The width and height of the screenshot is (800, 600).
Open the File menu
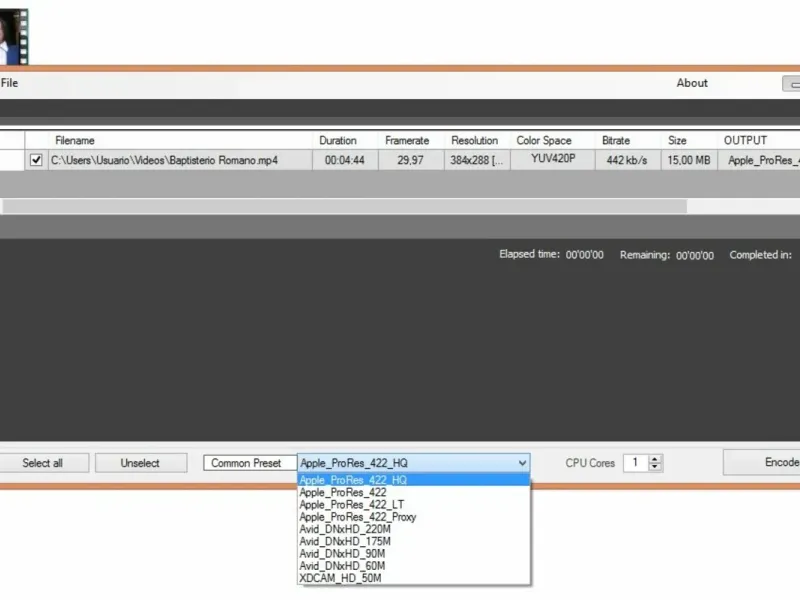coord(9,83)
